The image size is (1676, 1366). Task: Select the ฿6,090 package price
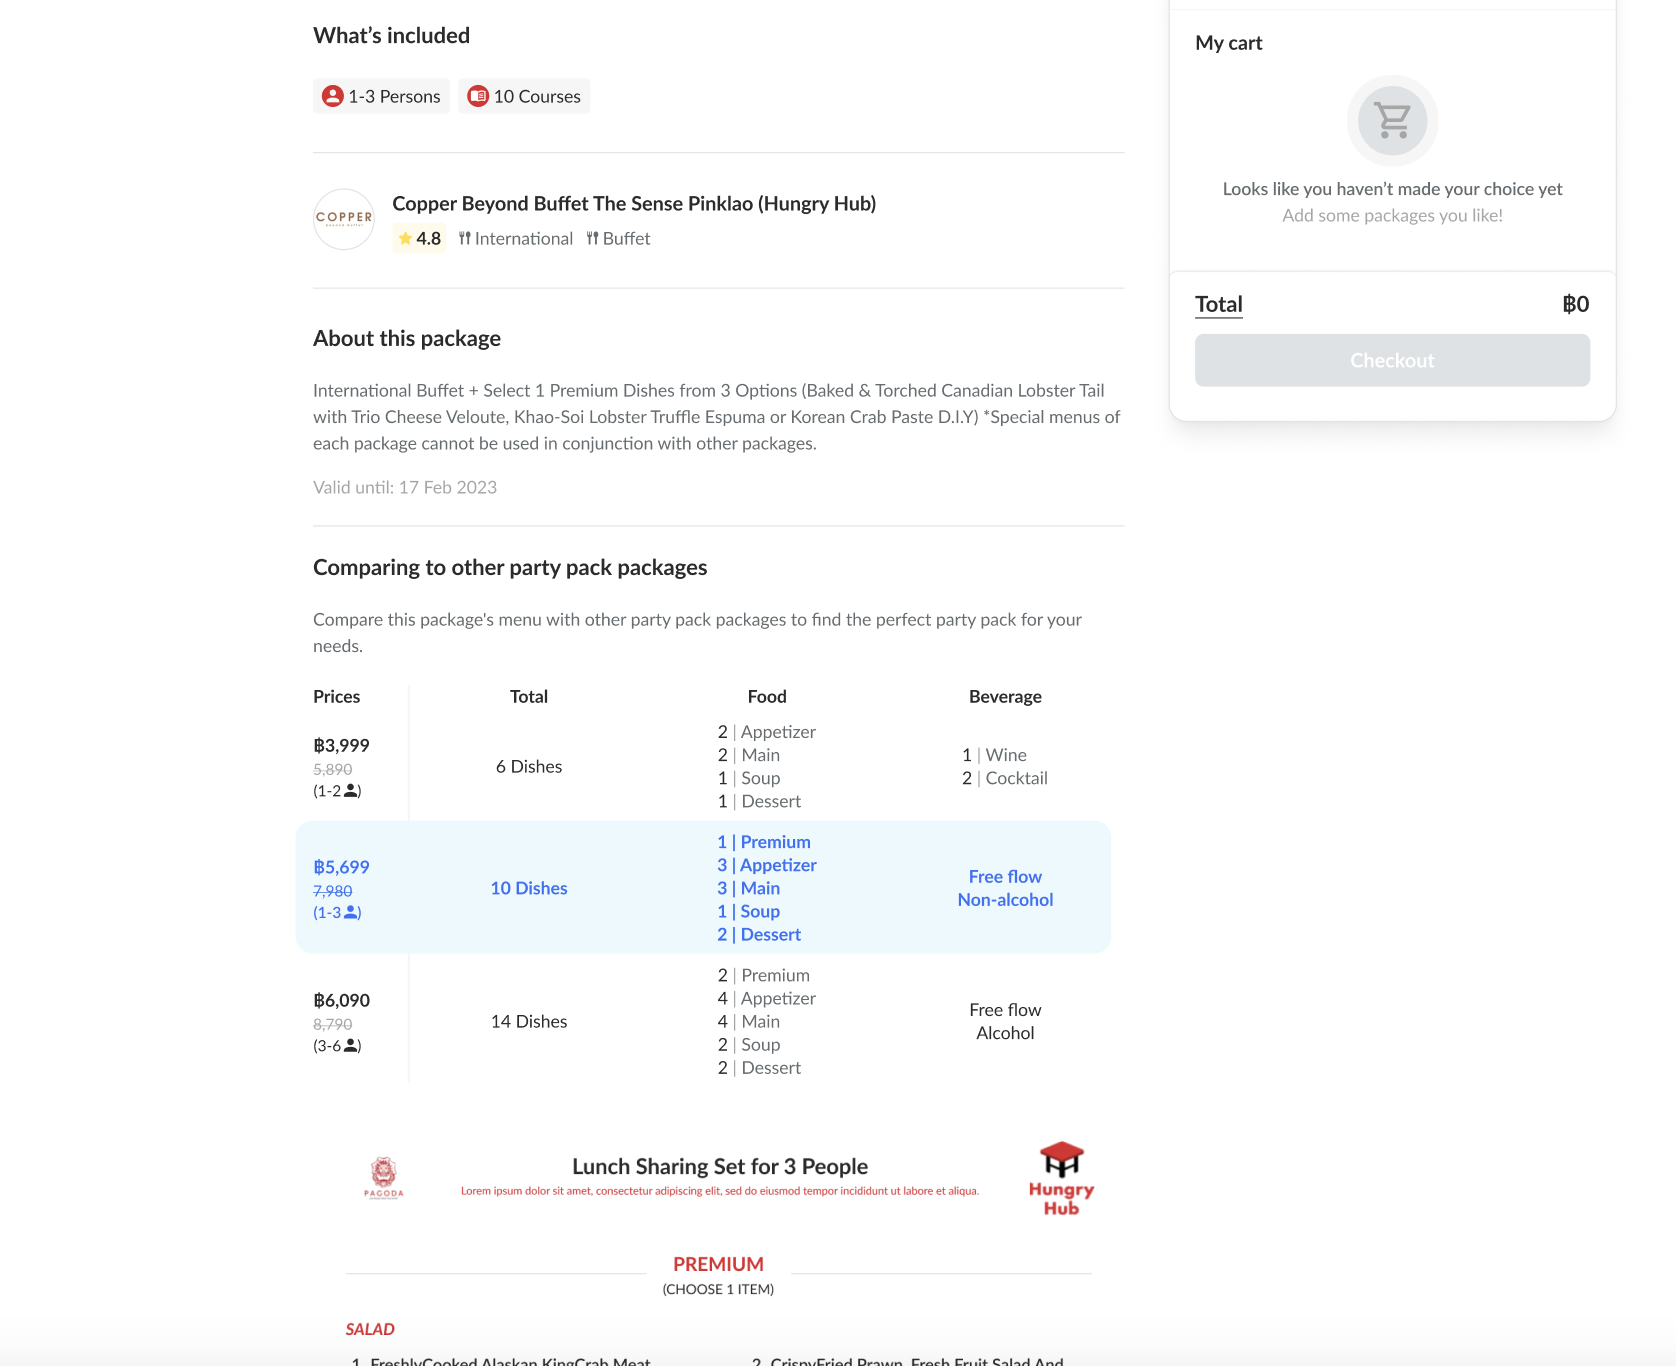(x=341, y=1000)
